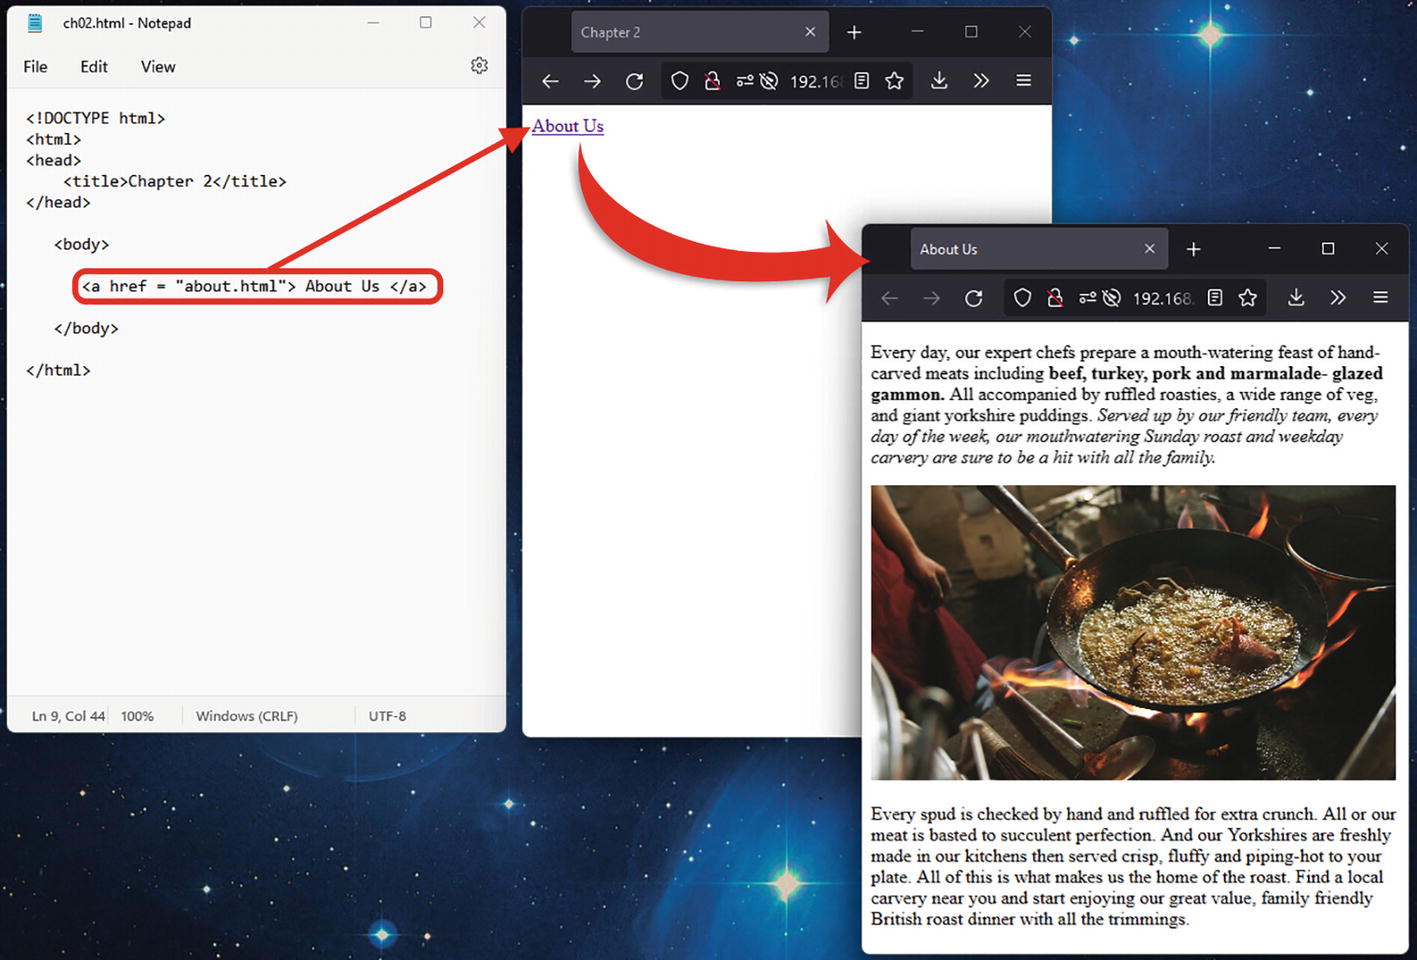Open hamburger menu in About Us window
Viewport: 1417px width, 960px height.
tap(1380, 298)
